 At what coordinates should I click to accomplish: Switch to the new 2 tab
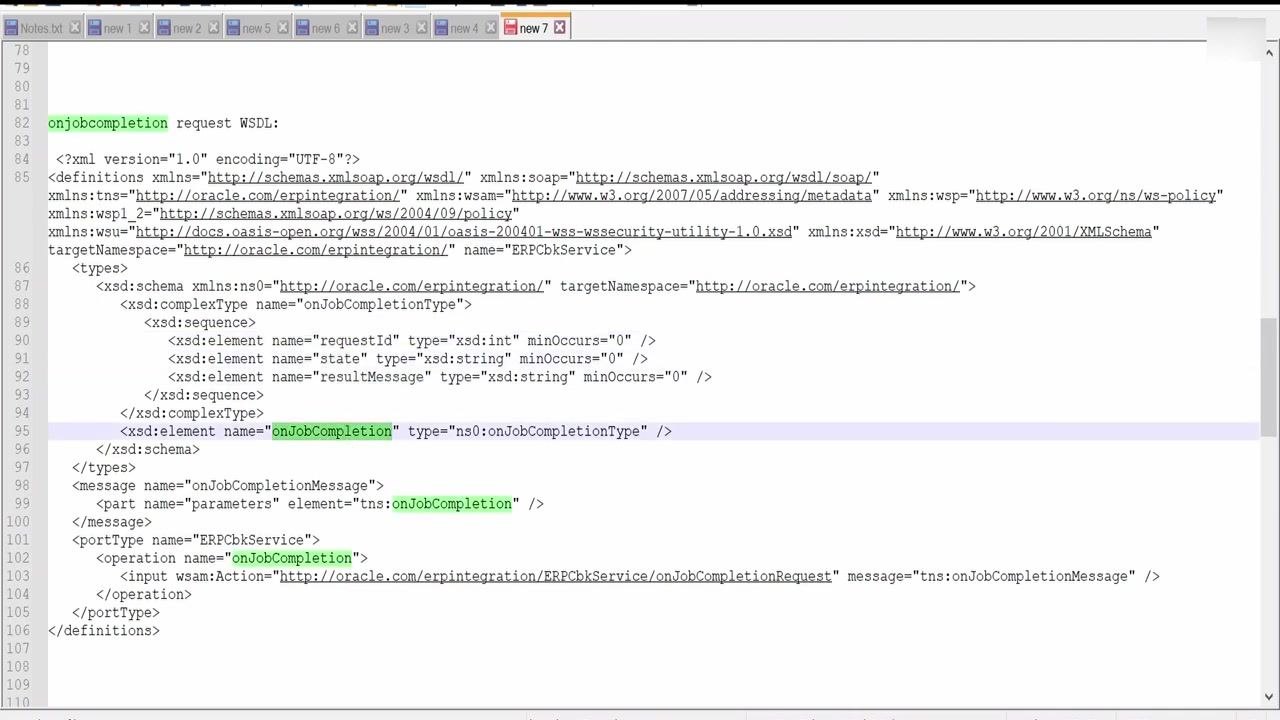tap(187, 28)
